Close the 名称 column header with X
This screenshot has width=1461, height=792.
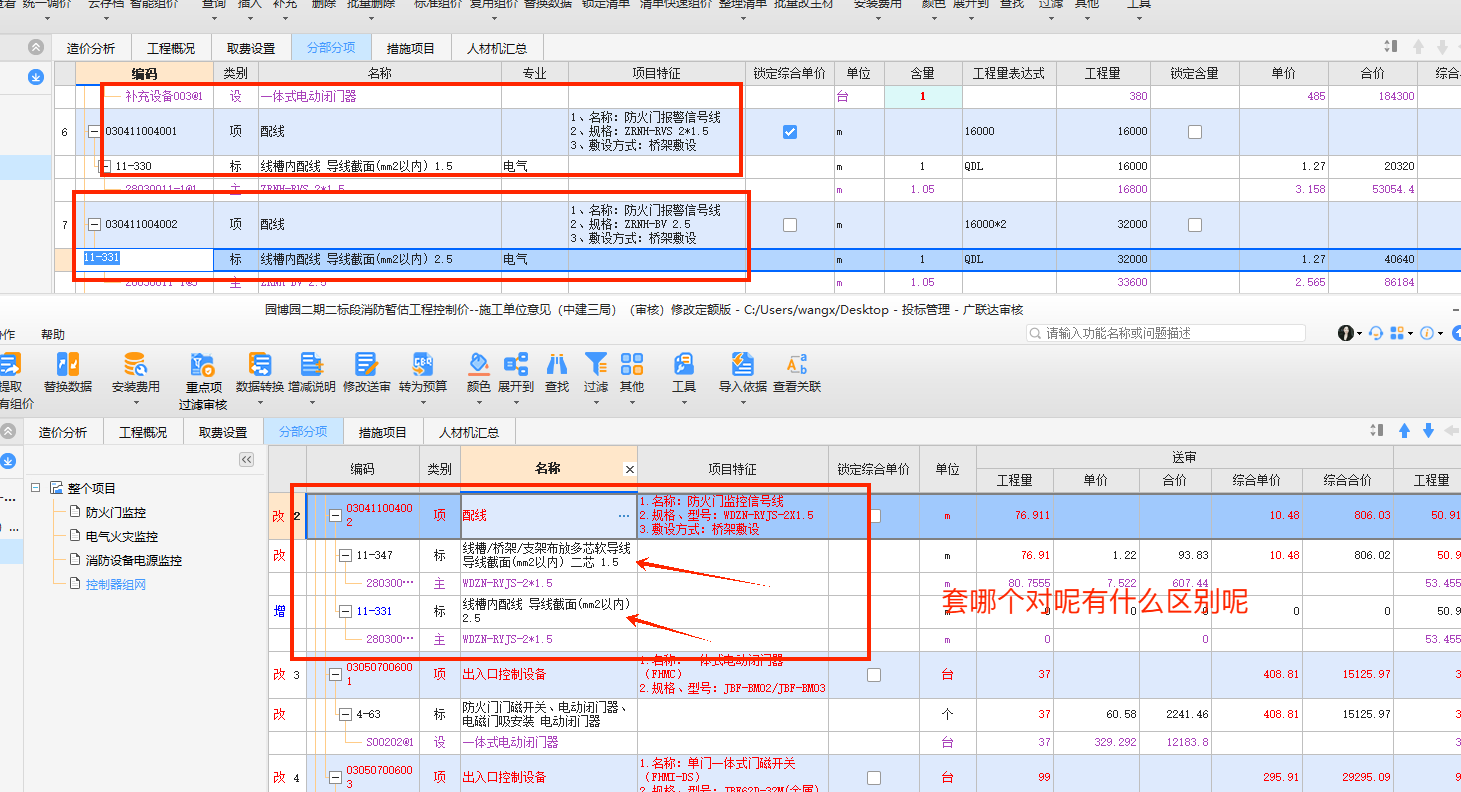(629, 469)
